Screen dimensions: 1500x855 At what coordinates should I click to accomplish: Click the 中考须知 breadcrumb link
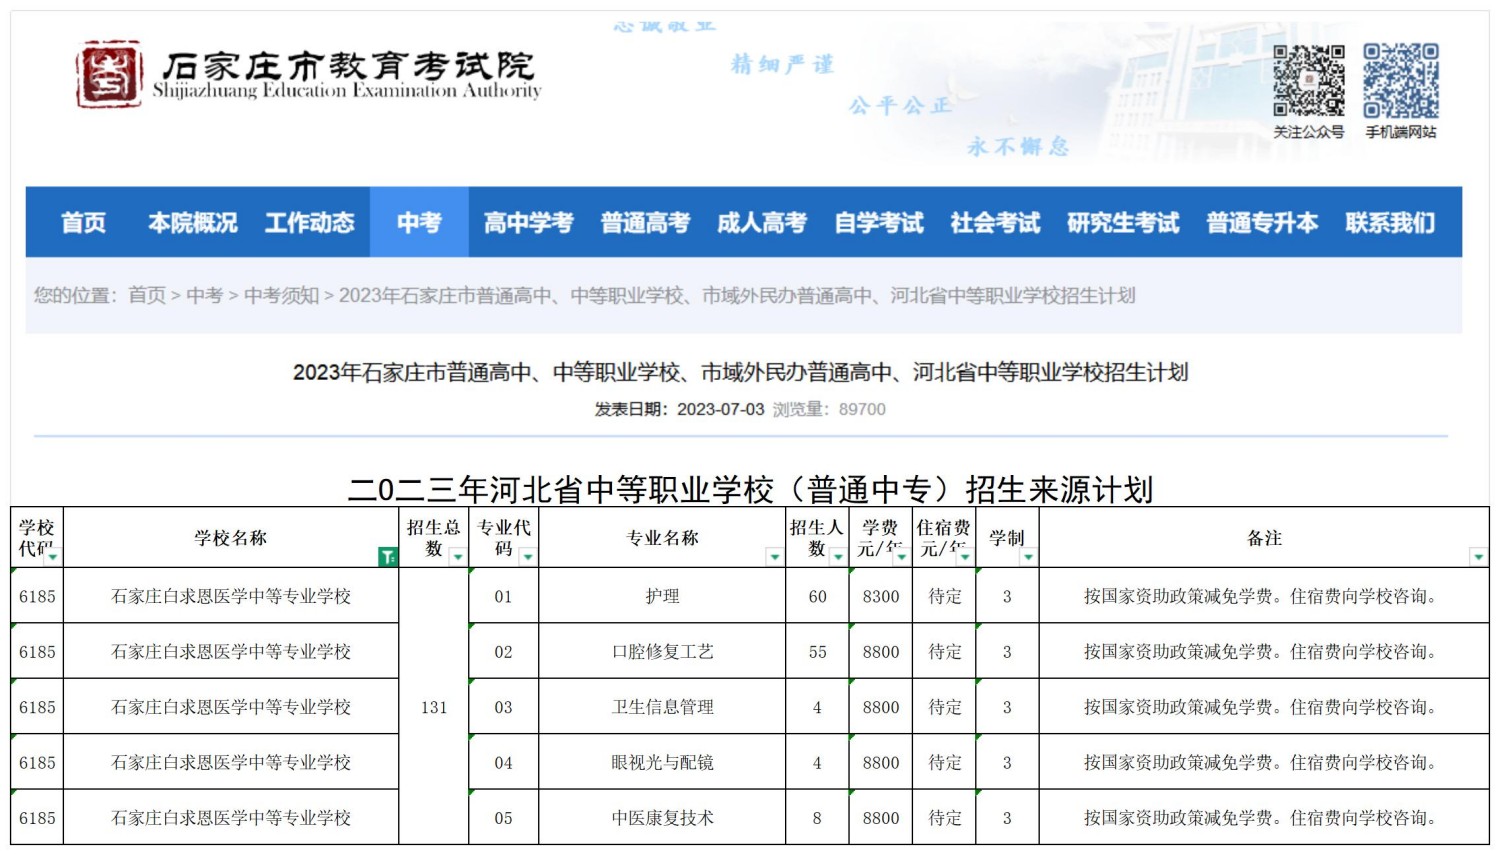pyautogui.click(x=281, y=295)
